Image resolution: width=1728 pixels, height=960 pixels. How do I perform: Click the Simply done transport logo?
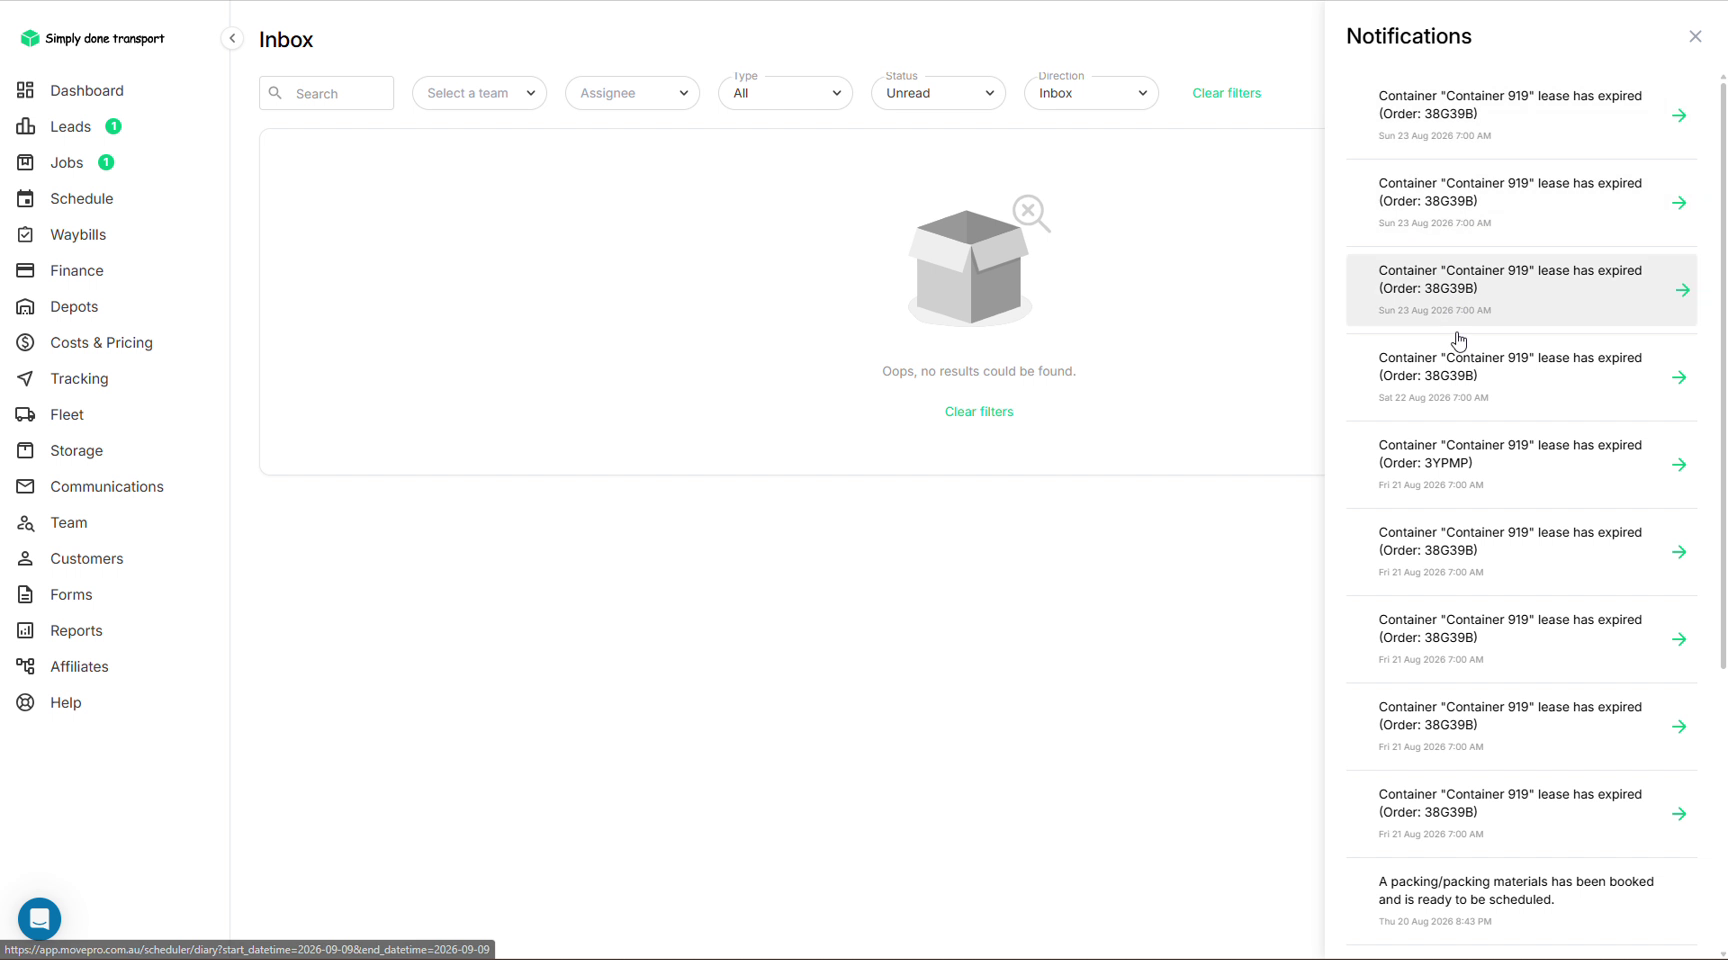pos(92,38)
